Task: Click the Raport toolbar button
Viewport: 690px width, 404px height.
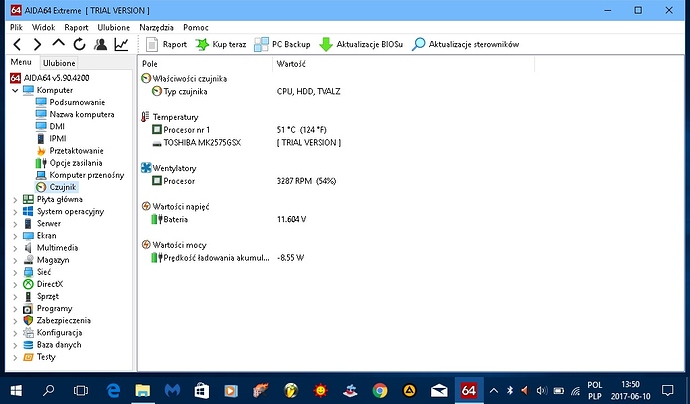Action: 166,44
